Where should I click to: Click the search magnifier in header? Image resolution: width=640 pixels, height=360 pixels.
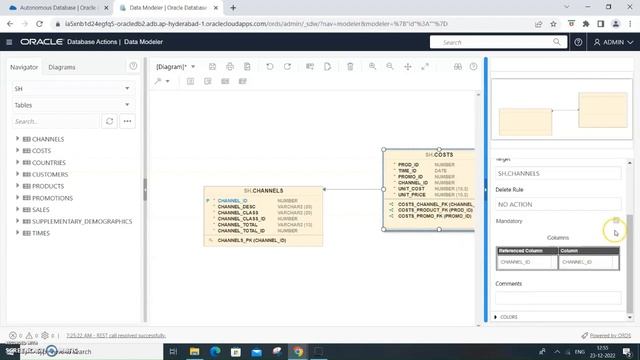point(557,42)
